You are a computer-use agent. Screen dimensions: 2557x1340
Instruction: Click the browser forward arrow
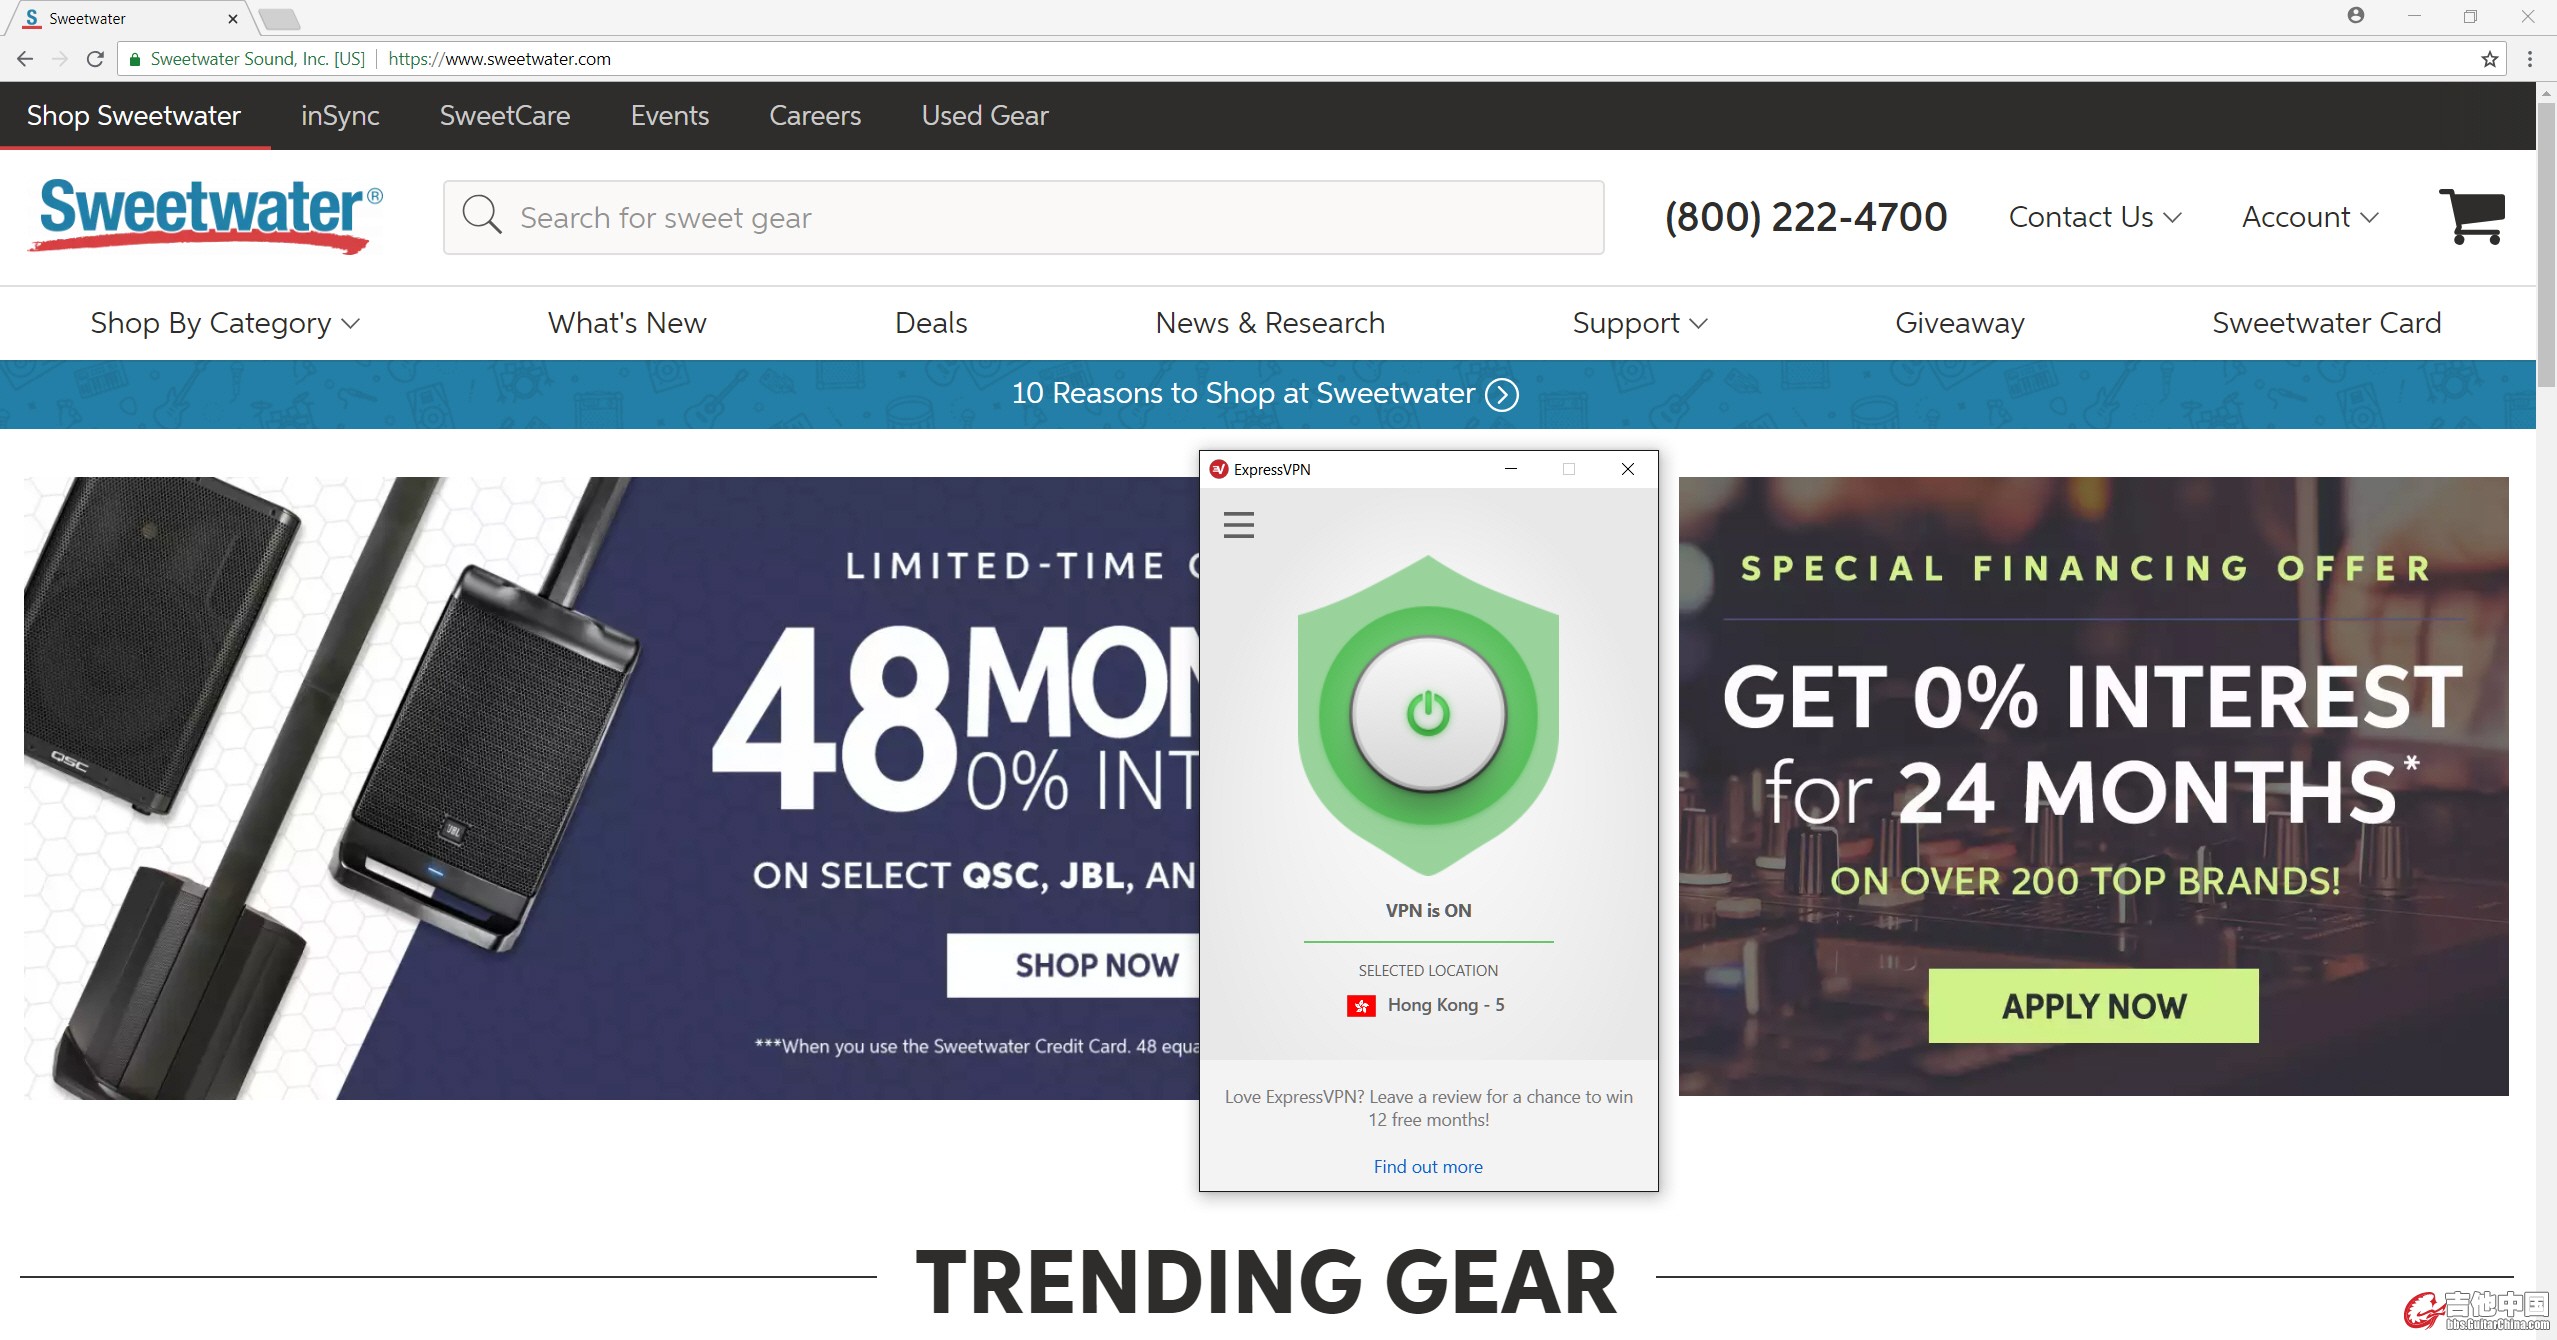tap(60, 59)
